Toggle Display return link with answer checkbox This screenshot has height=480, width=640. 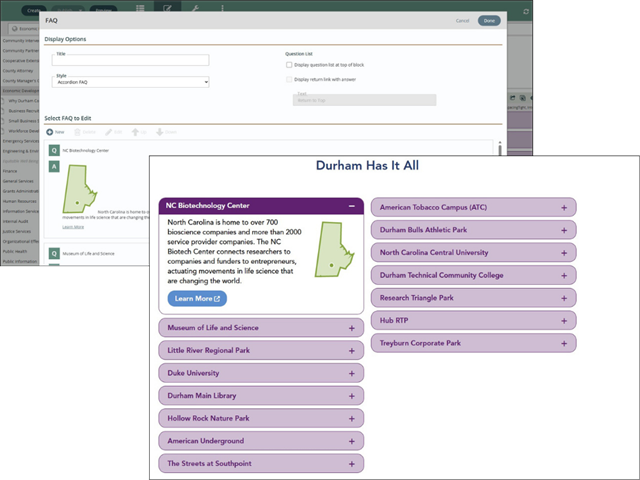coord(289,80)
